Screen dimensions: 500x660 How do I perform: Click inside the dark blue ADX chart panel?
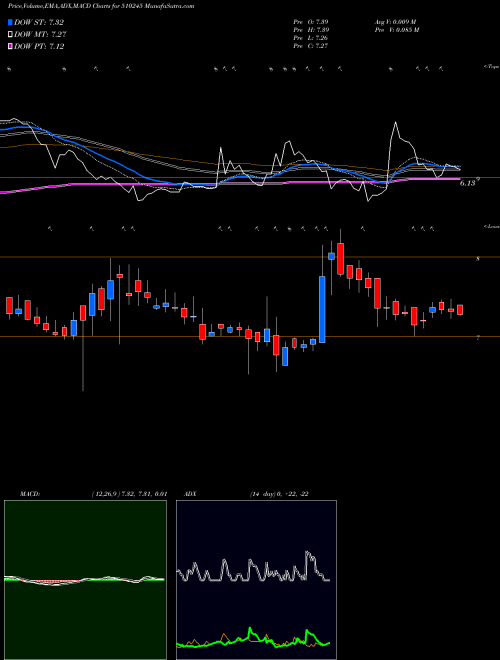[256, 580]
